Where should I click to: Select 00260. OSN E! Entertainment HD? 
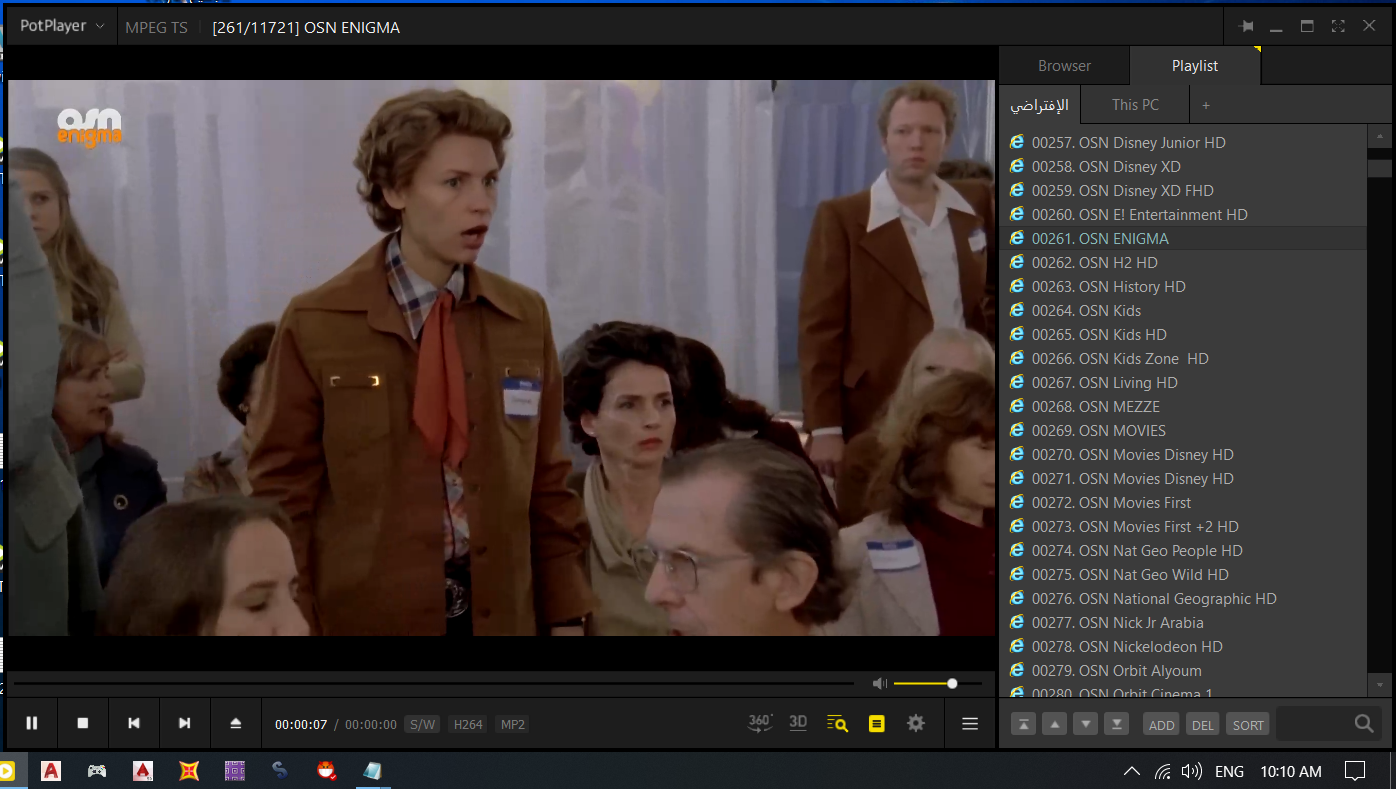coord(1183,214)
